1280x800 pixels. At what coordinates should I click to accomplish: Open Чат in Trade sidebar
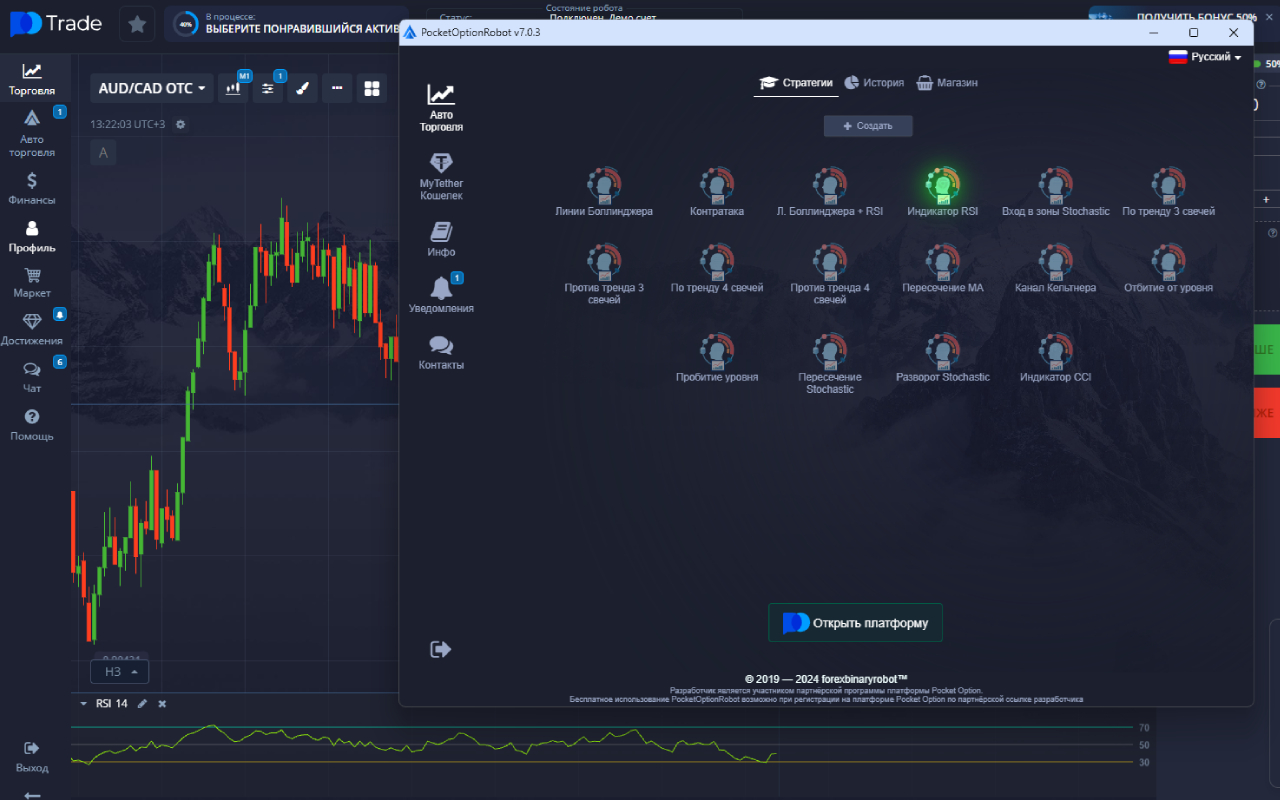tap(32, 377)
